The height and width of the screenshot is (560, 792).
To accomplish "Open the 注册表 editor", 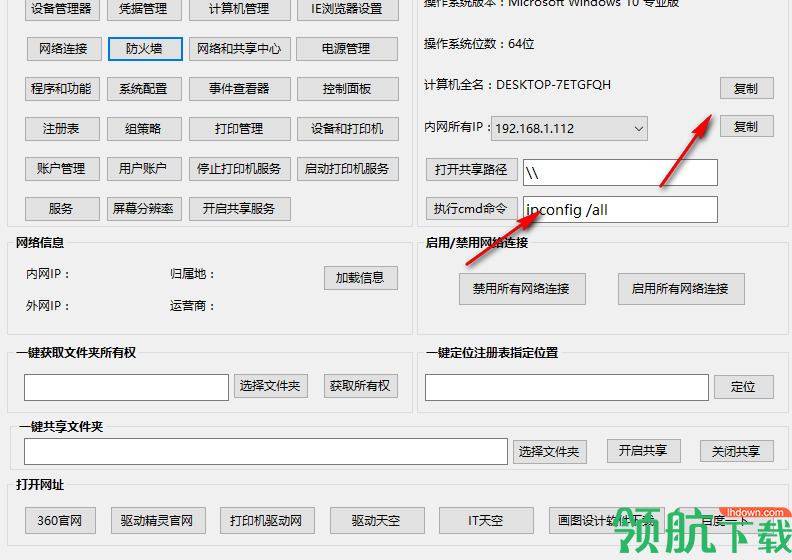I will (x=62, y=129).
